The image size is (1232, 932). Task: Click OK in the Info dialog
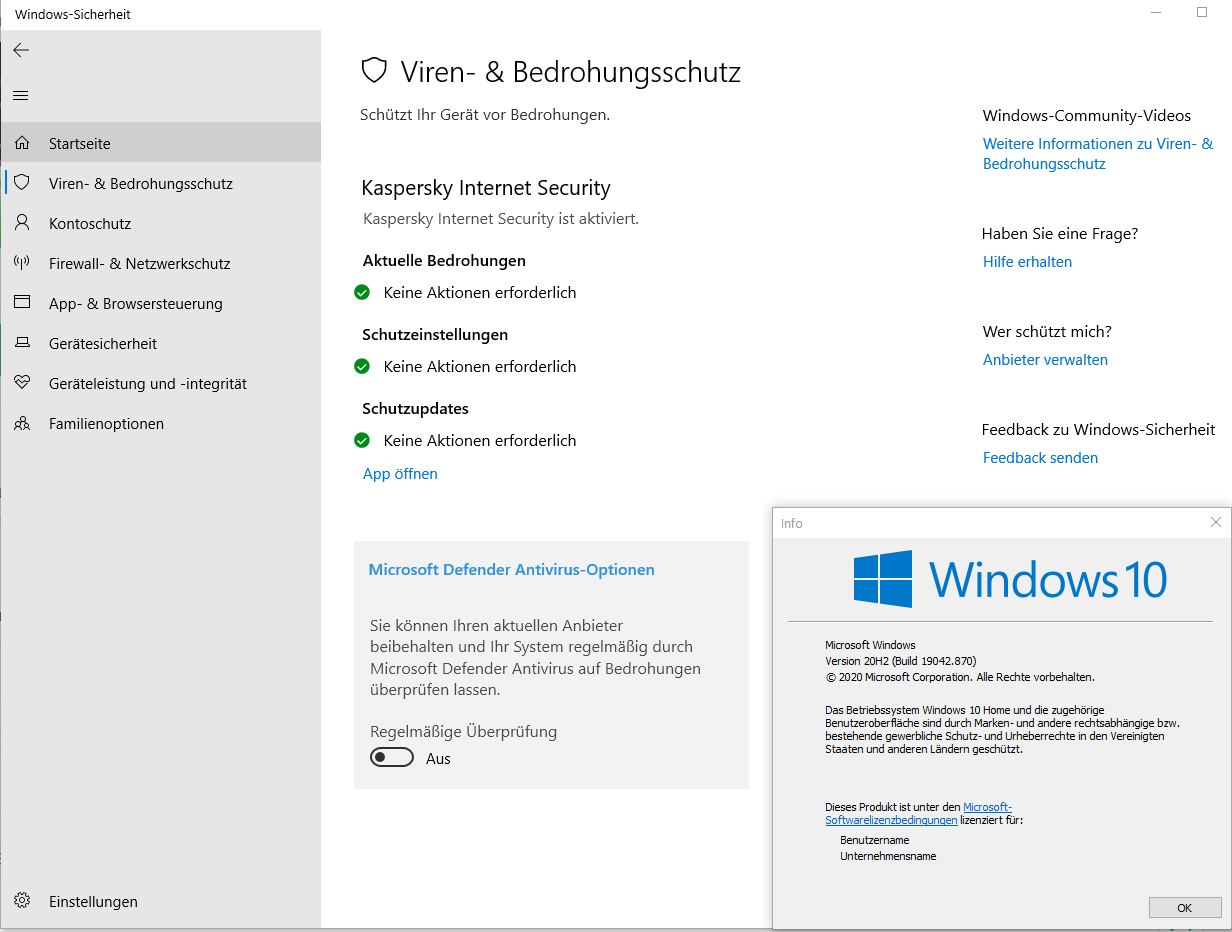[1185, 908]
